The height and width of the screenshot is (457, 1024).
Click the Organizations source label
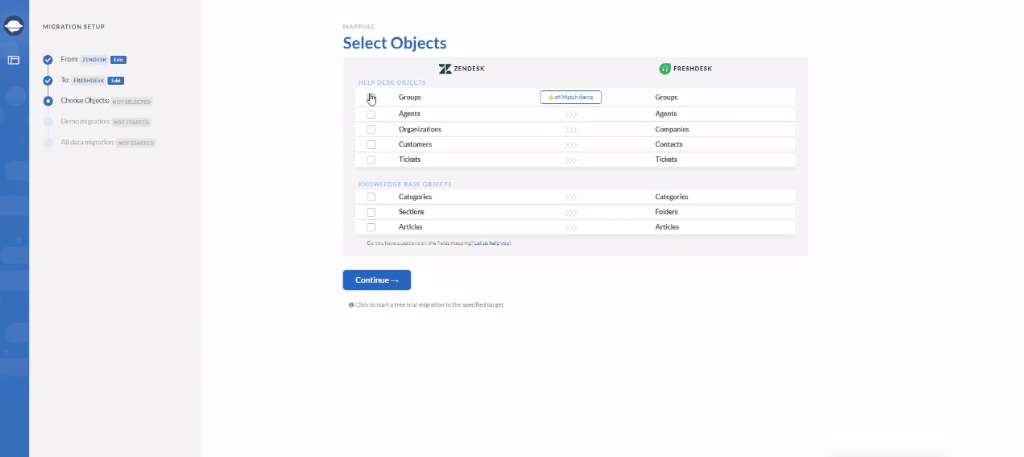(x=420, y=129)
